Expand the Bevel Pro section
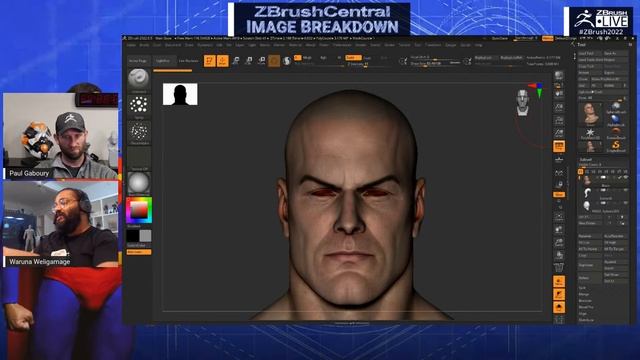 [586, 307]
